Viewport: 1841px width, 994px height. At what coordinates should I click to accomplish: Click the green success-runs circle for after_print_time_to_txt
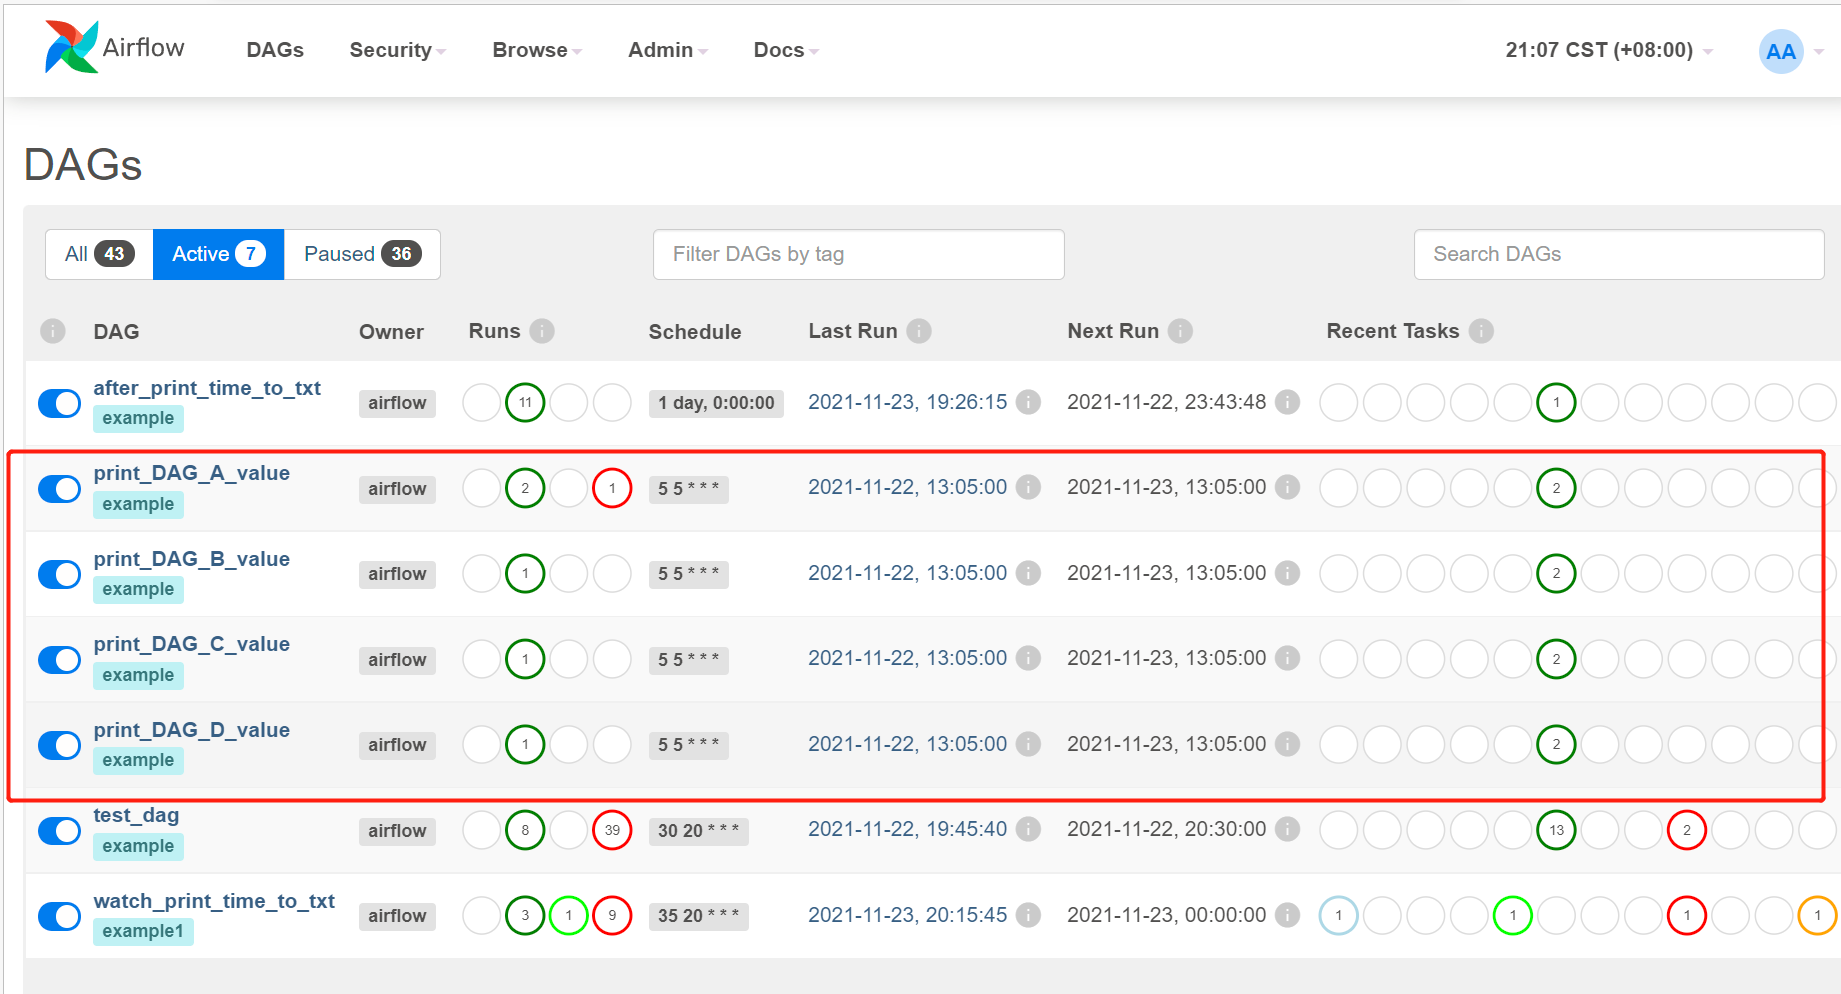(x=525, y=403)
